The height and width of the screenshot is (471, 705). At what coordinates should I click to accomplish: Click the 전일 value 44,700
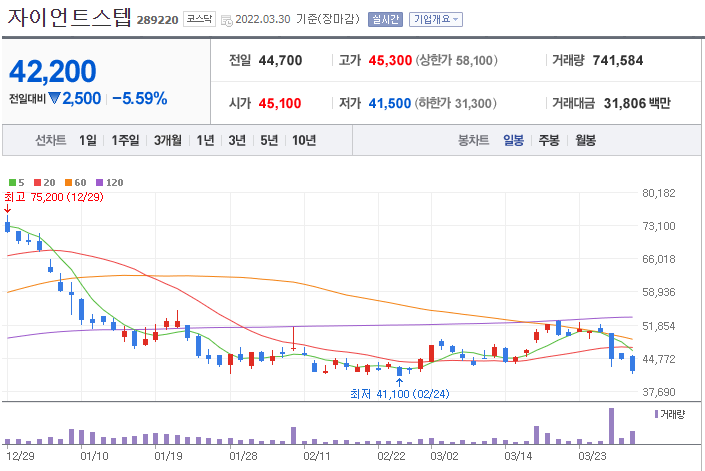click(281, 60)
